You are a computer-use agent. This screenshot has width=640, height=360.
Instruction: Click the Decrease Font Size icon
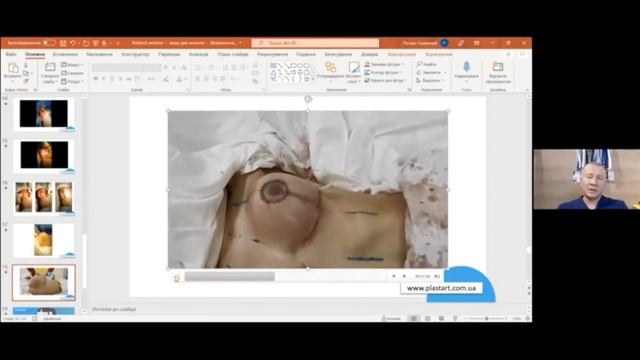(174, 67)
